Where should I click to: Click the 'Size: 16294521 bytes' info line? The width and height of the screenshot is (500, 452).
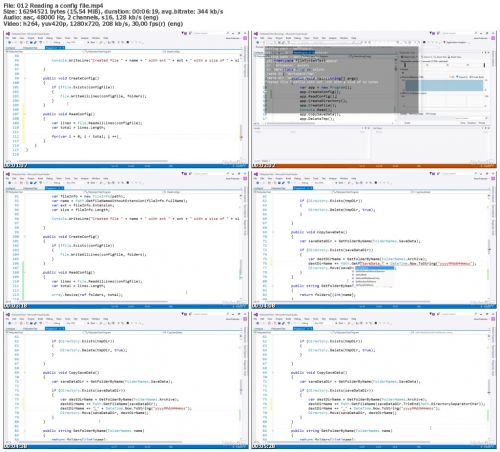(x=113, y=12)
